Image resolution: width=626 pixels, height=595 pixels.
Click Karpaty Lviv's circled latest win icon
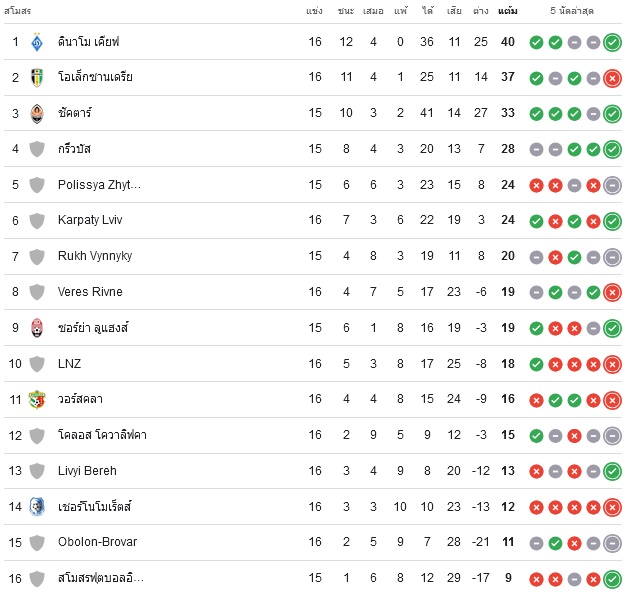click(x=612, y=221)
